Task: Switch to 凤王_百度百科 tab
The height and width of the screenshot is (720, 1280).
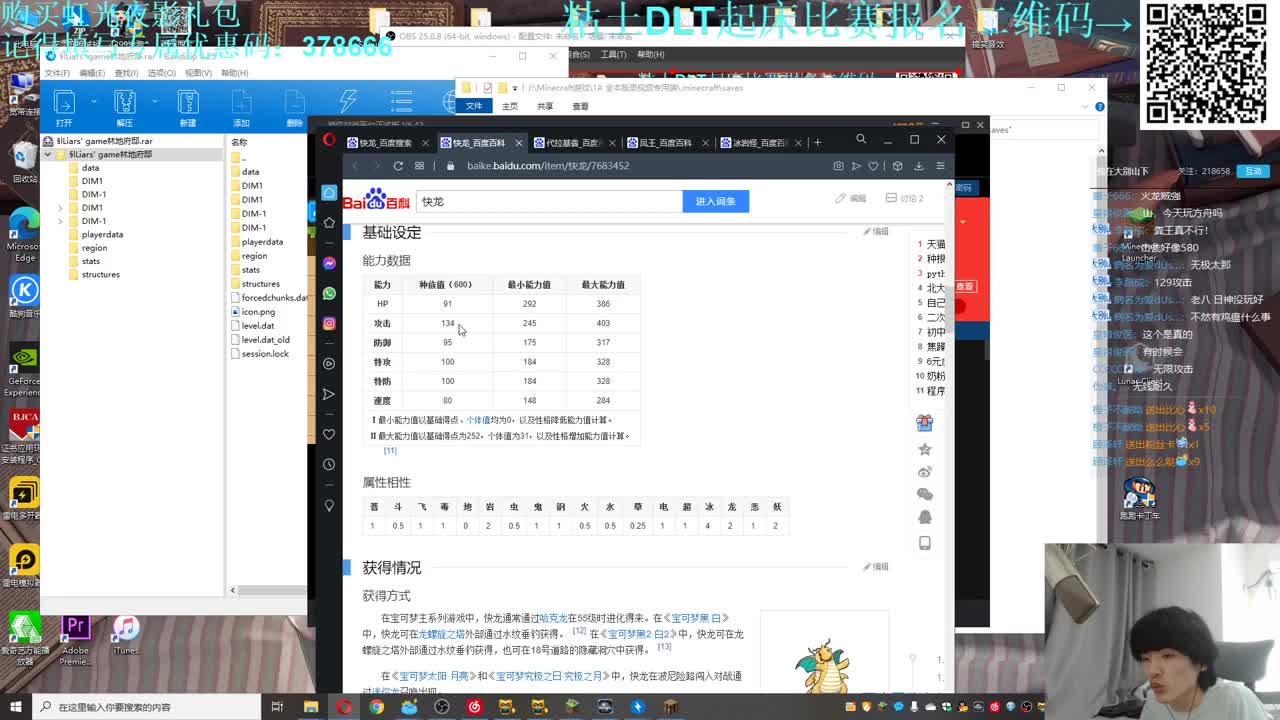Action: [x=666, y=143]
